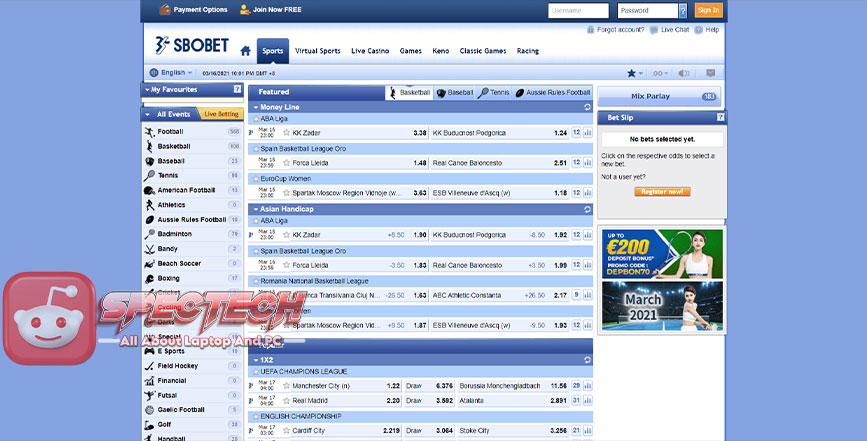This screenshot has width=867, height=441.
Task: Select Football sport icon in sidebar
Action: click(x=149, y=132)
